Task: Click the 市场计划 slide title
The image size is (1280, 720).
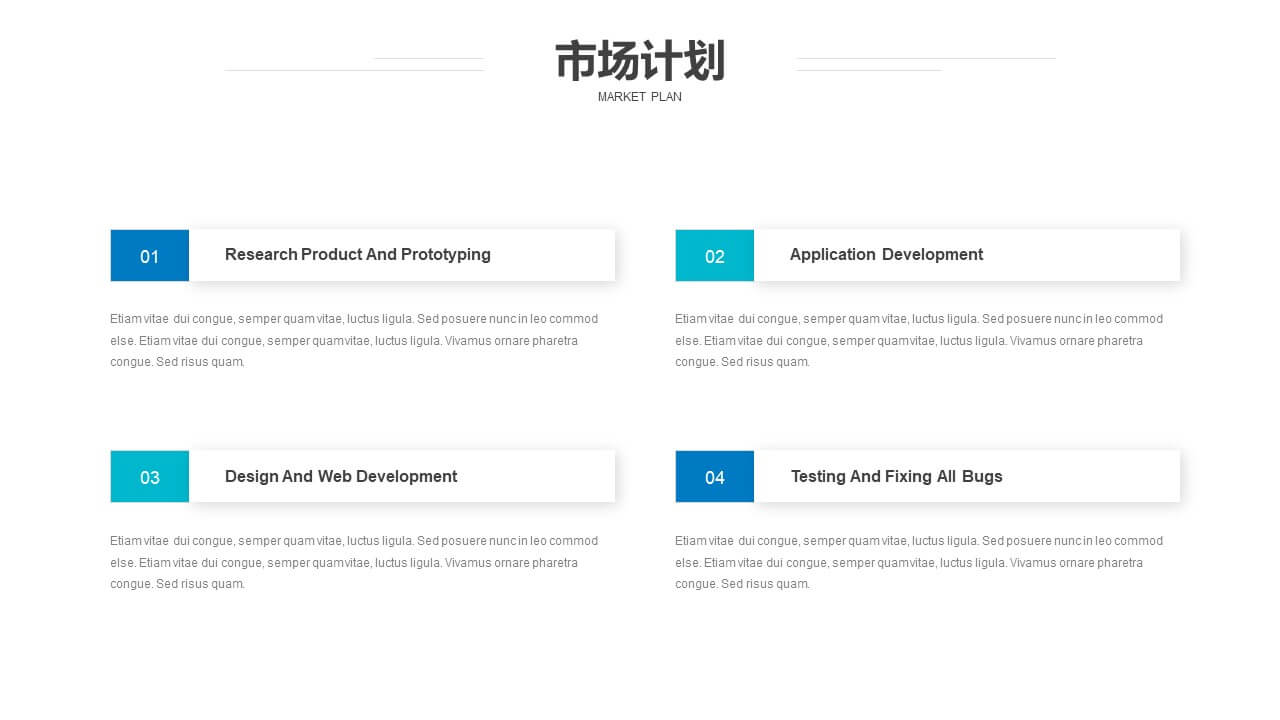Action: click(x=640, y=61)
